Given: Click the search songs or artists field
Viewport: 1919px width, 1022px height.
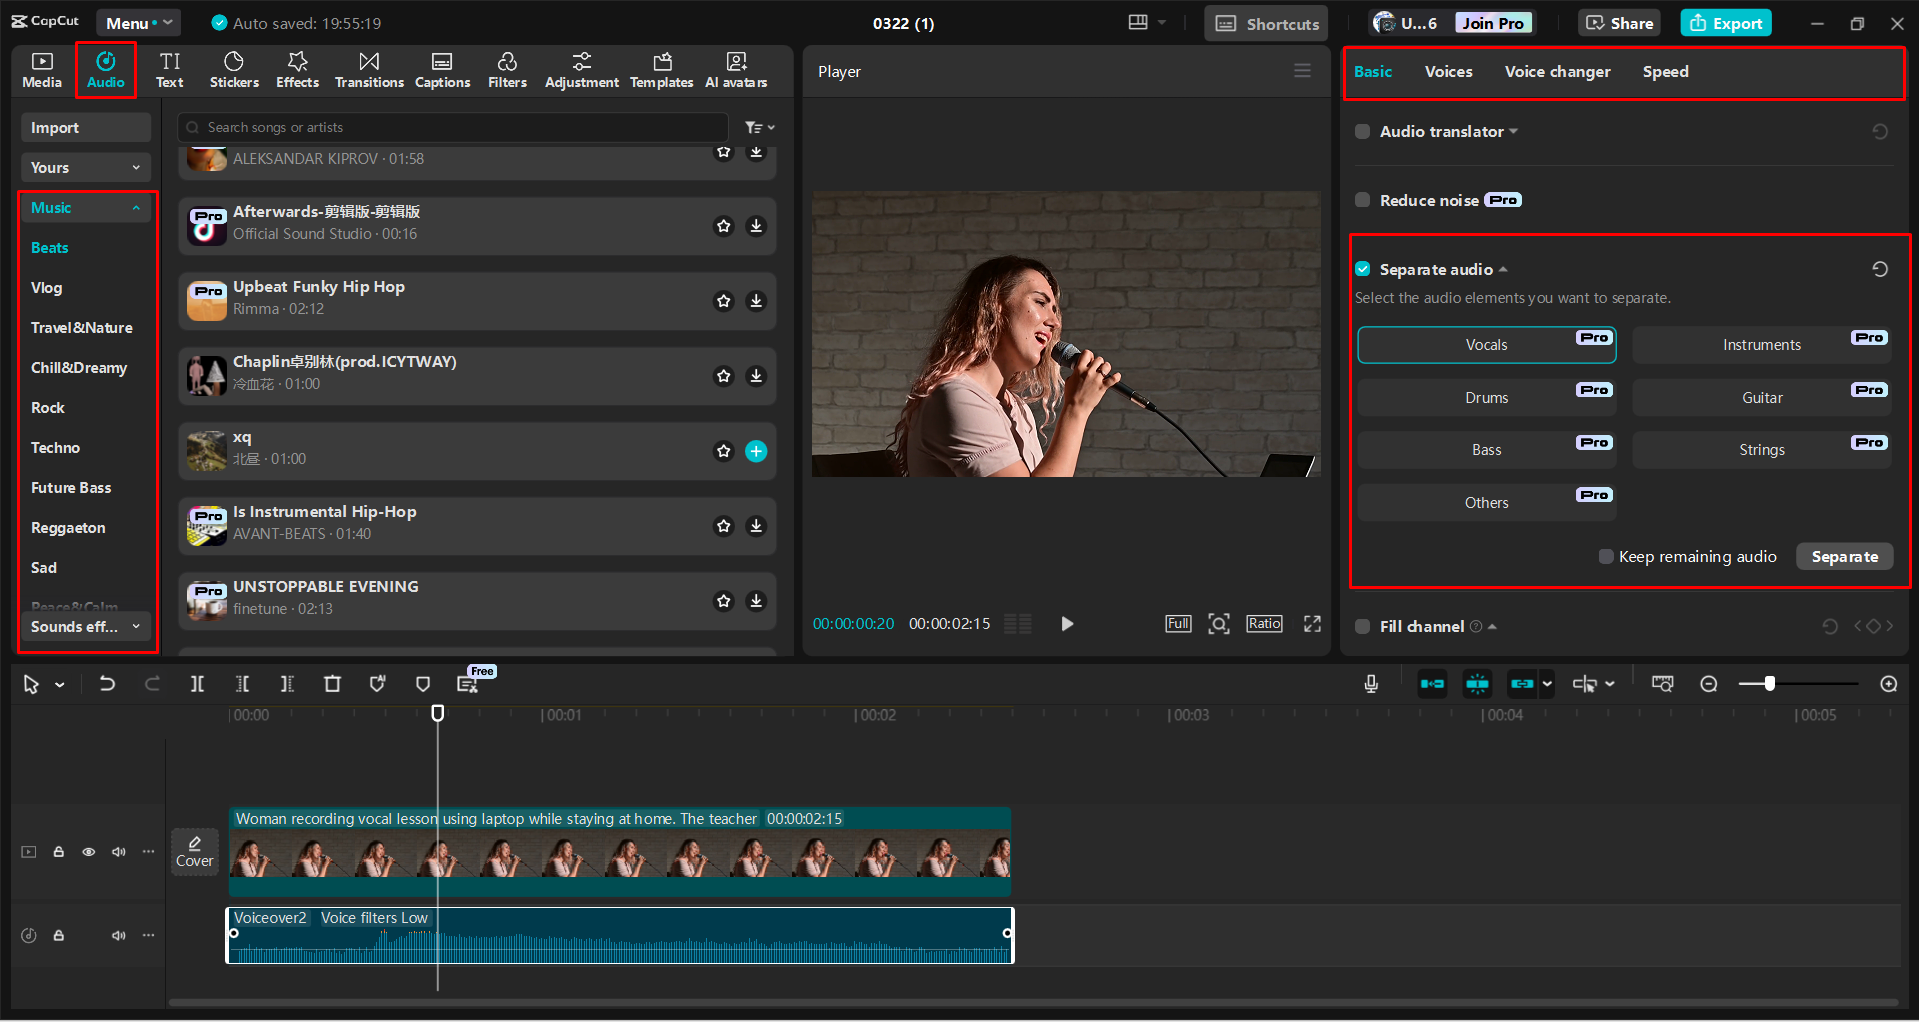Looking at the screenshot, I should pos(450,127).
